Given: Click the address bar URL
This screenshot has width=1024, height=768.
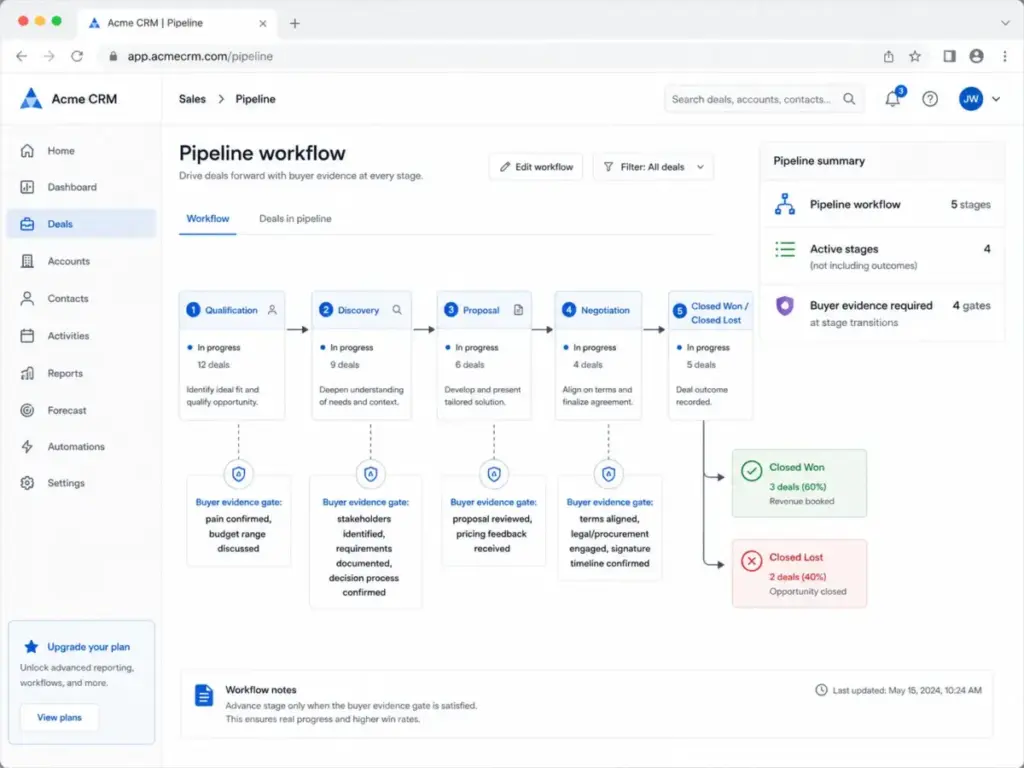Looking at the screenshot, I should (x=200, y=56).
